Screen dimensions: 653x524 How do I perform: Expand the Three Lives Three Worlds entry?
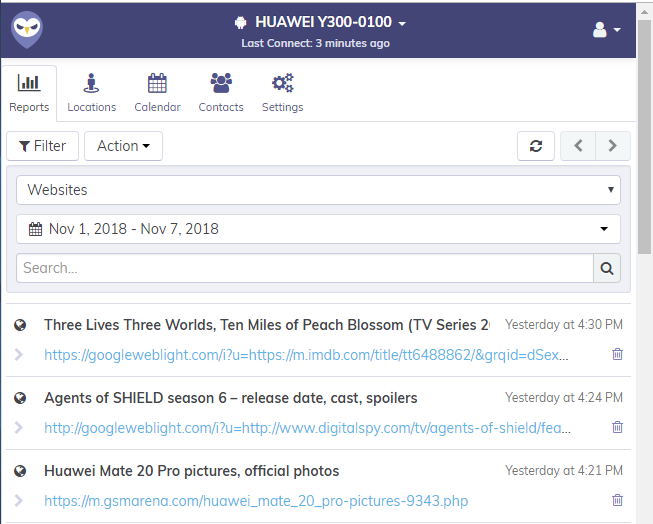pyautogui.click(x=19, y=355)
